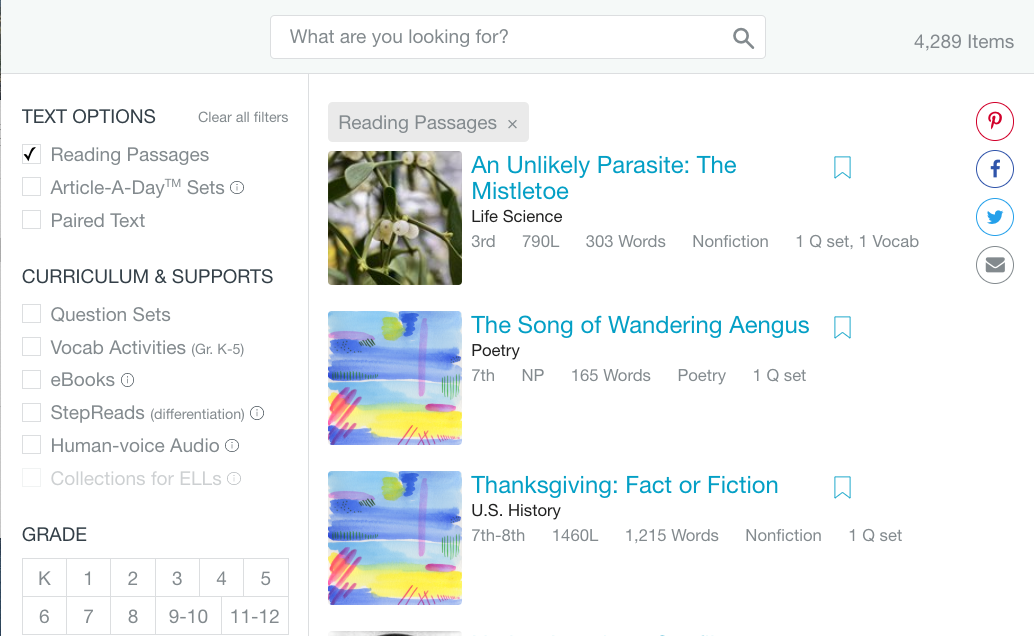Image resolution: width=1034 pixels, height=636 pixels.
Task: Tick the Human-voice Audio checkbox
Action: [x=32, y=445]
